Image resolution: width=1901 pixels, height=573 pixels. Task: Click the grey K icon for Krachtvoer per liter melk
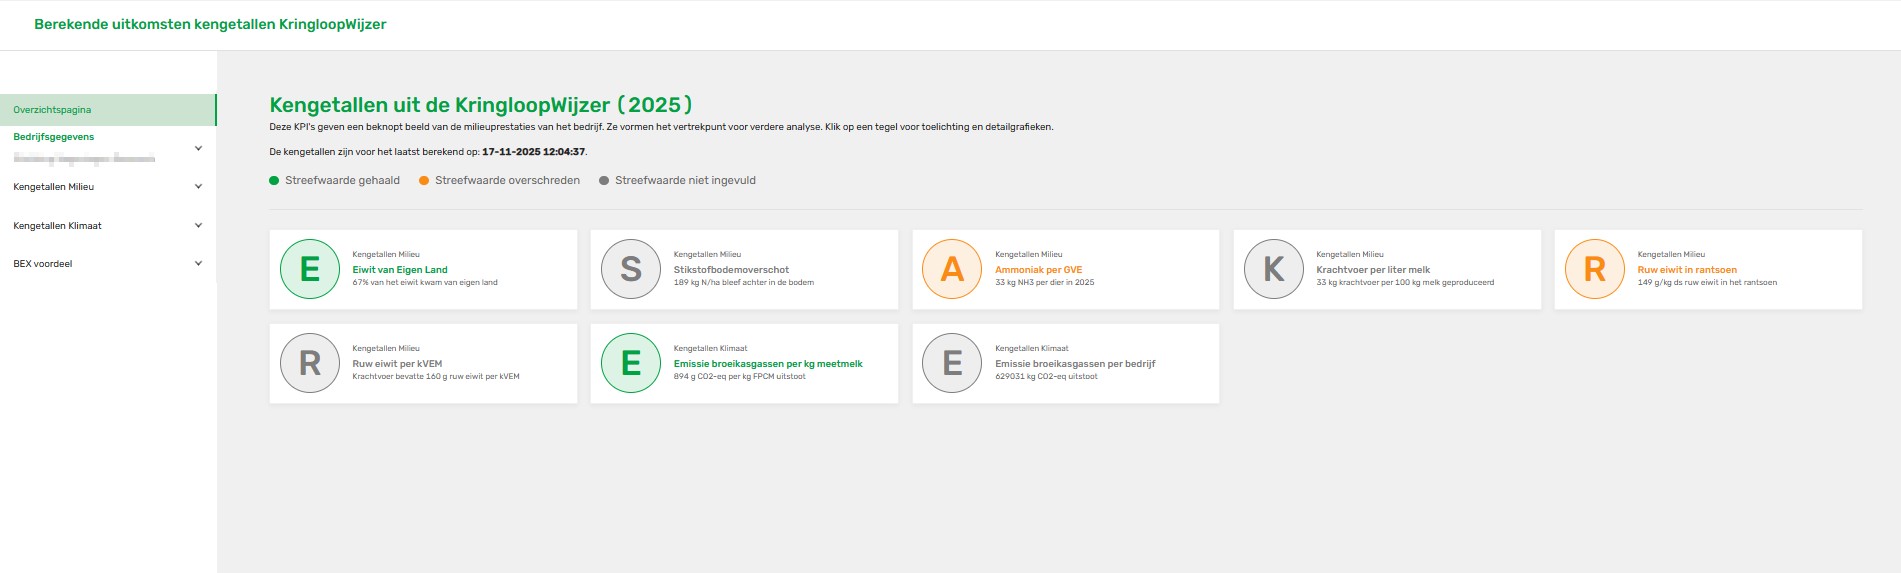tap(1273, 269)
